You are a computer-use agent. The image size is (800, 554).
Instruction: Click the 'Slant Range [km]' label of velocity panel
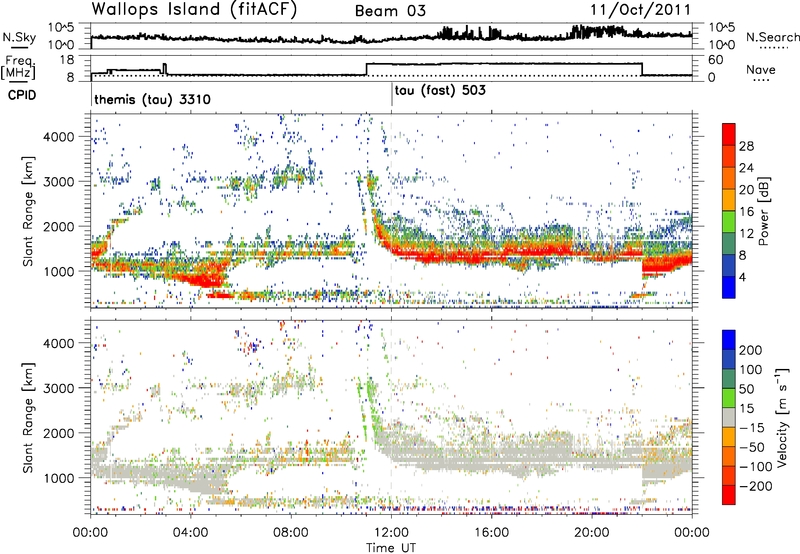29,418
